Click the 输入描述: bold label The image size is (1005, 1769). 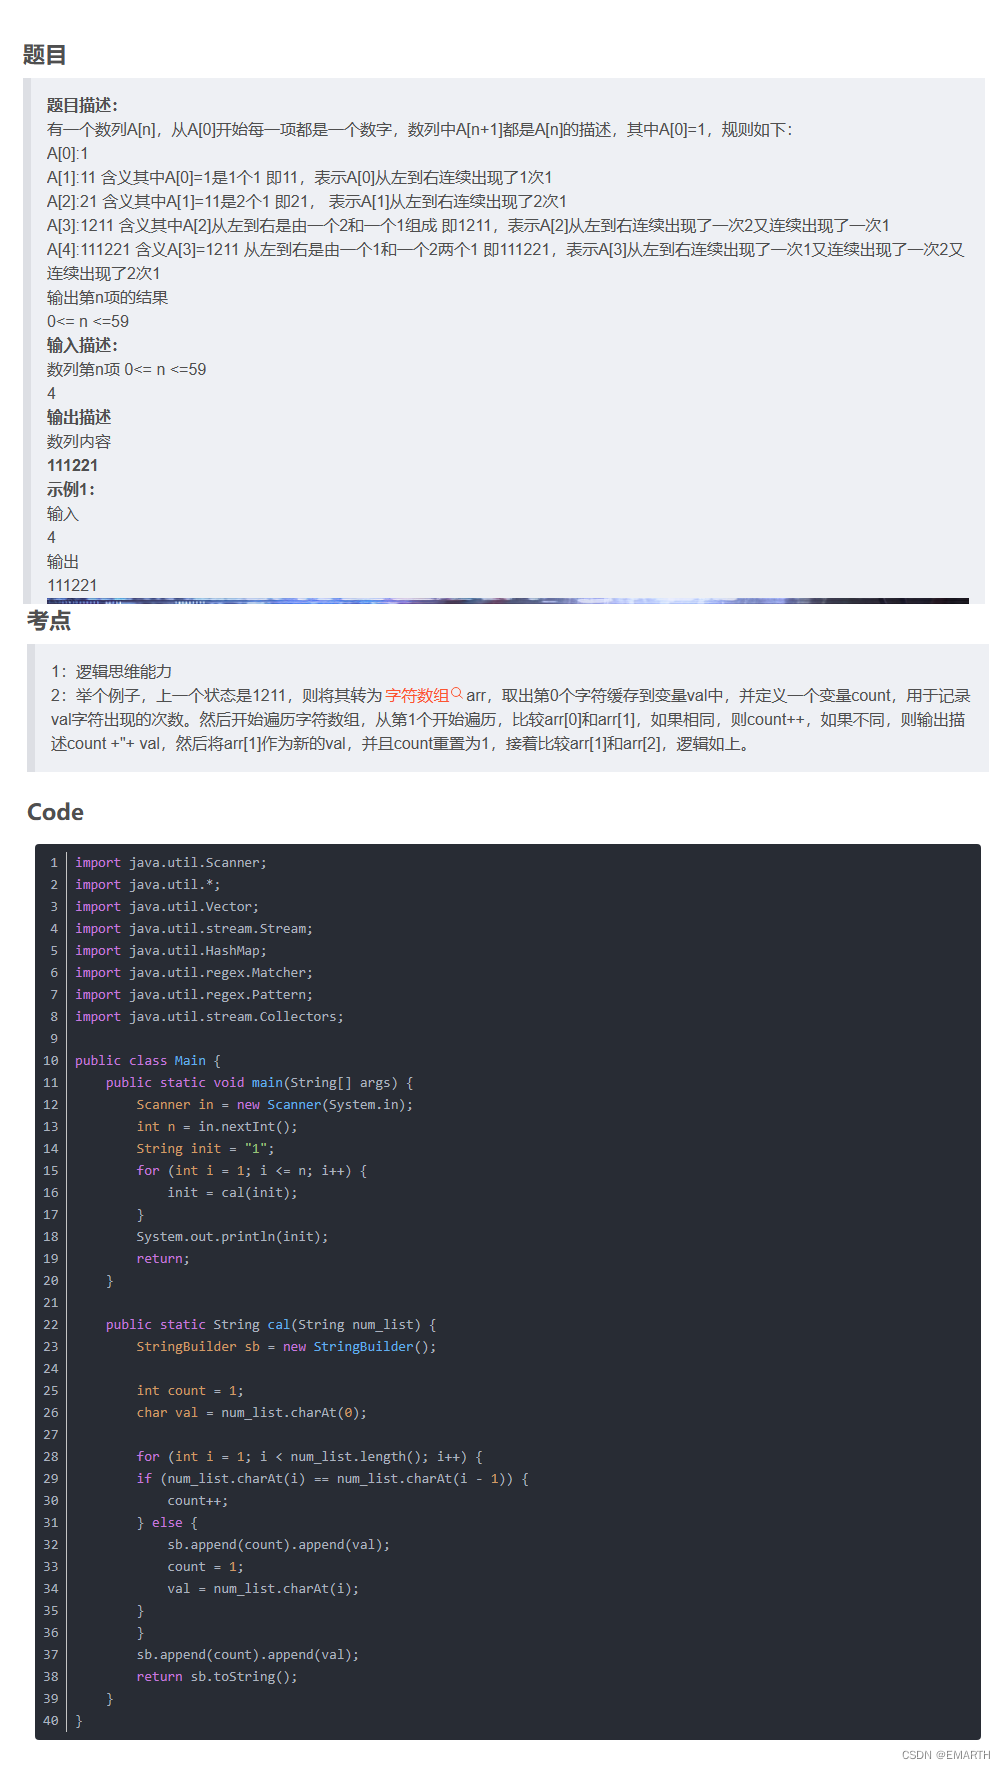coord(82,345)
